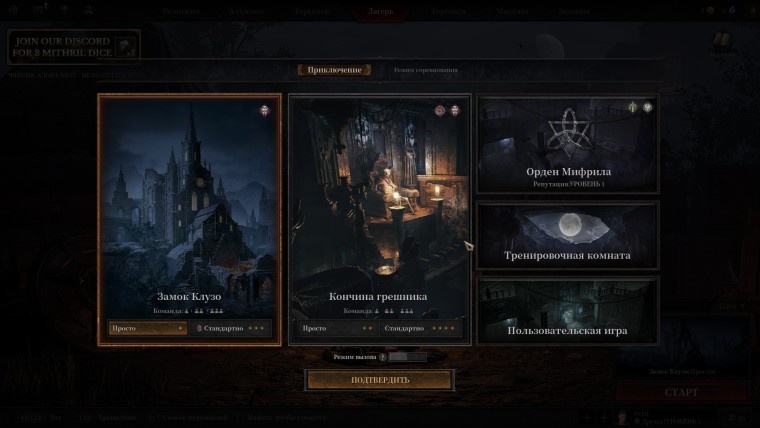Click the dice icon in Discord banner
Viewport: 760px width, 428px height.
127,47
